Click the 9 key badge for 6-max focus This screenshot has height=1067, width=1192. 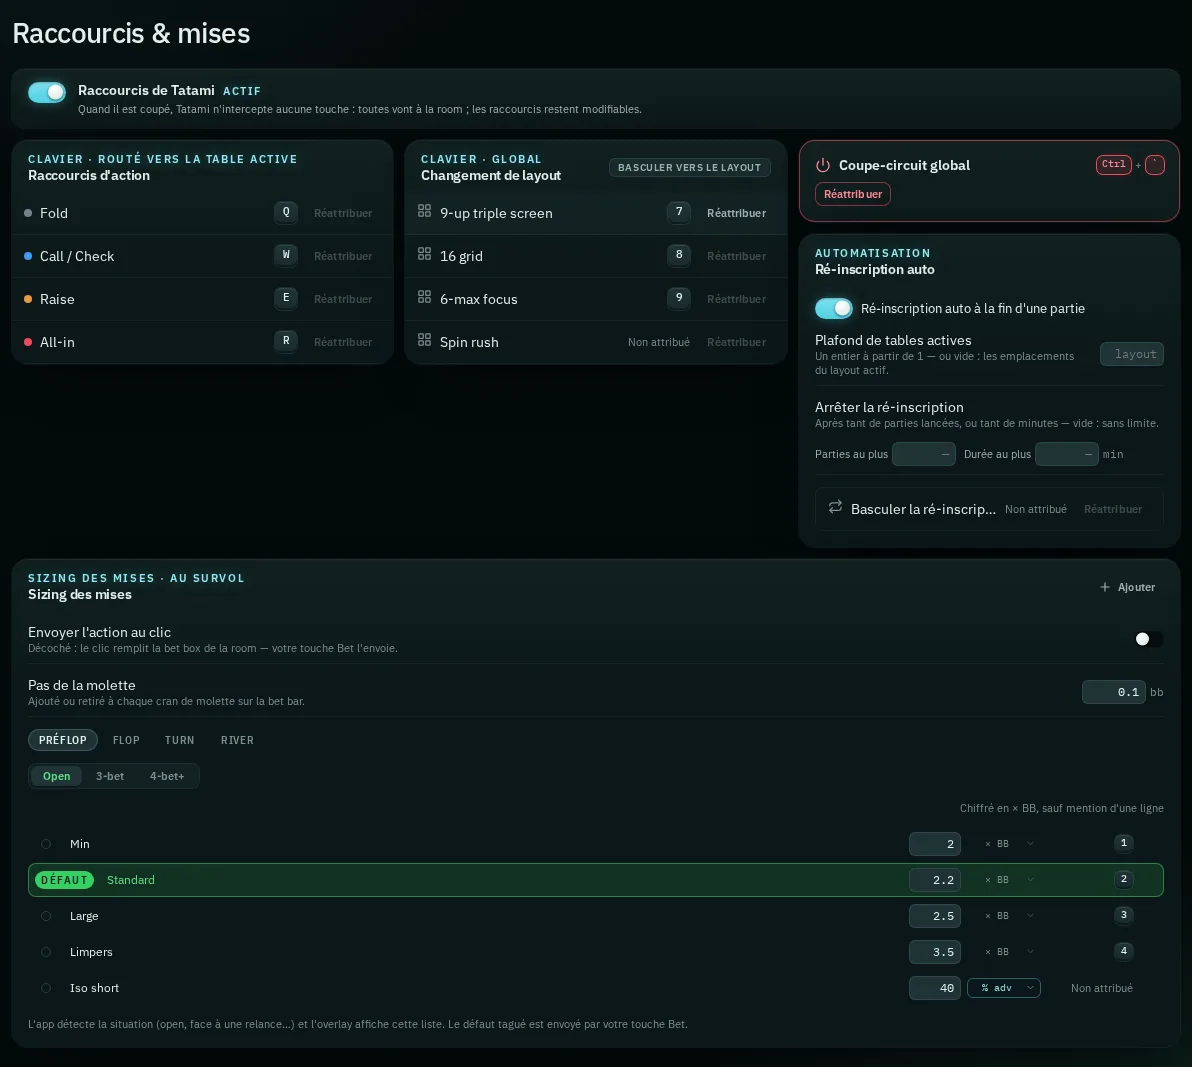679,298
